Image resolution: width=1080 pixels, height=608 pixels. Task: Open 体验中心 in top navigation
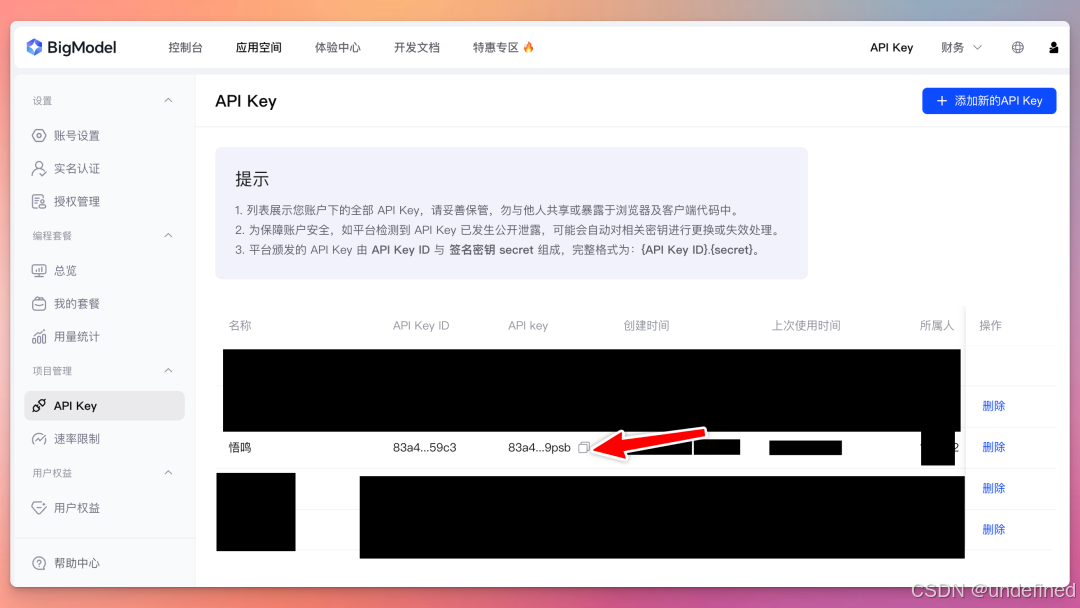pos(338,48)
